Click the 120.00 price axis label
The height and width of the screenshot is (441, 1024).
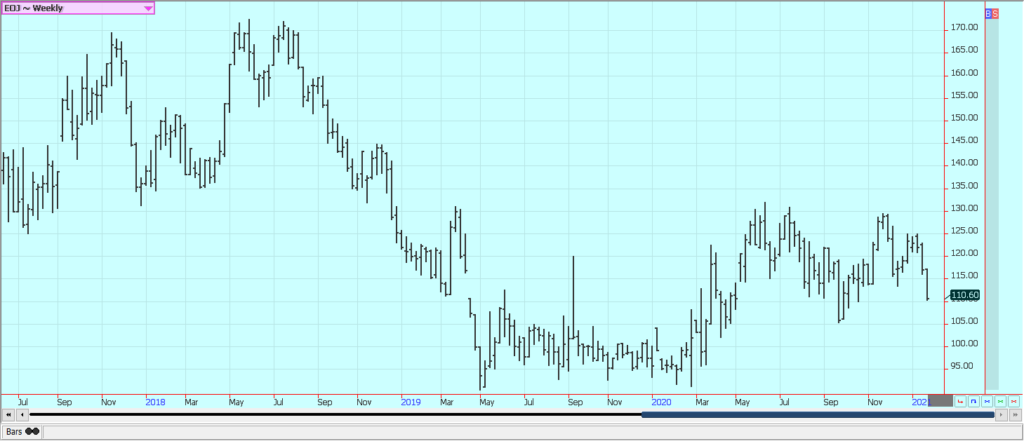(964, 253)
